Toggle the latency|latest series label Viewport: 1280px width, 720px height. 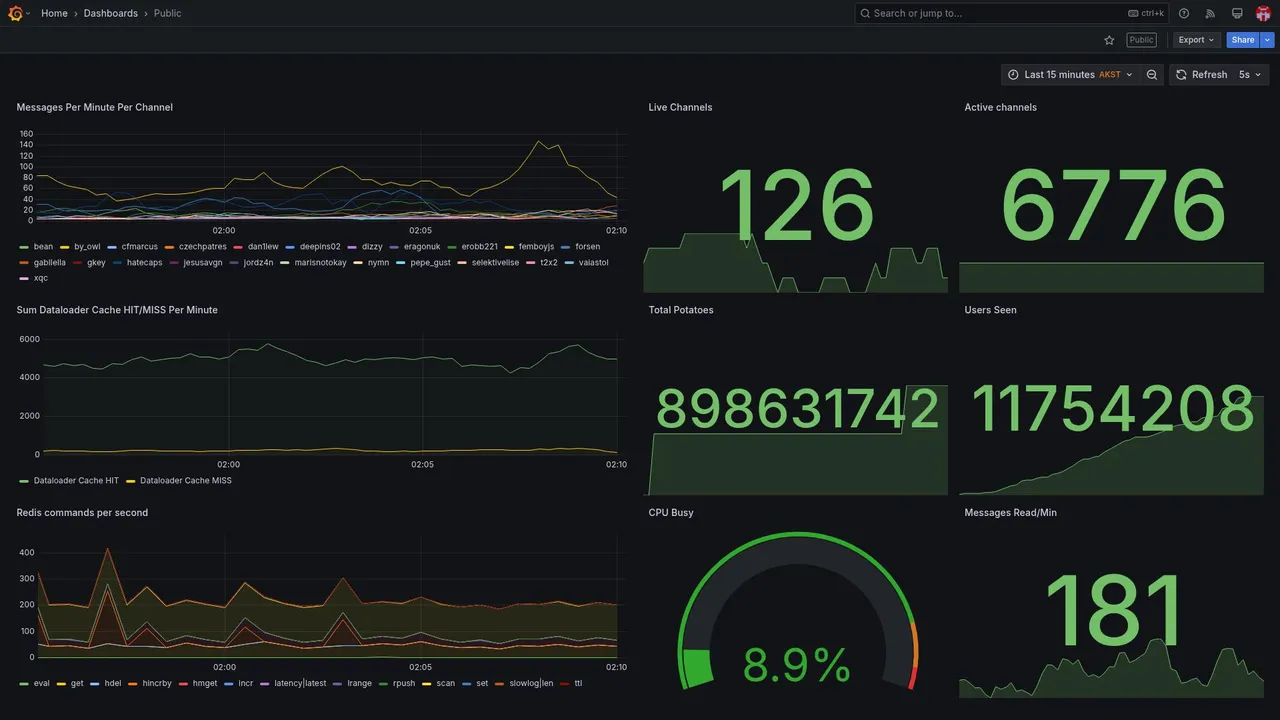point(301,684)
